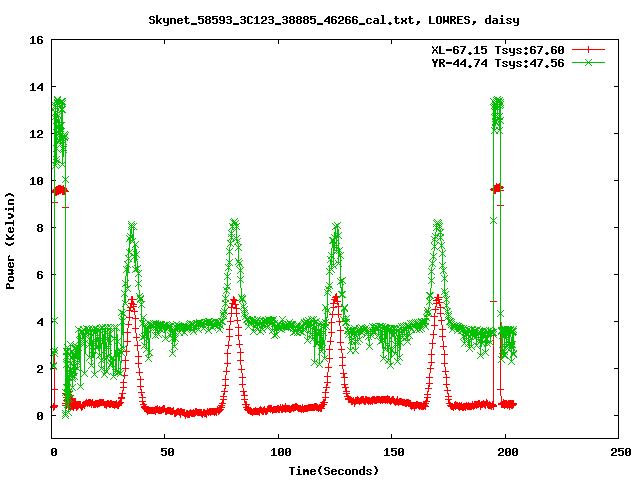Click the green calibration spike near 197 seconds

click(497, 114)
